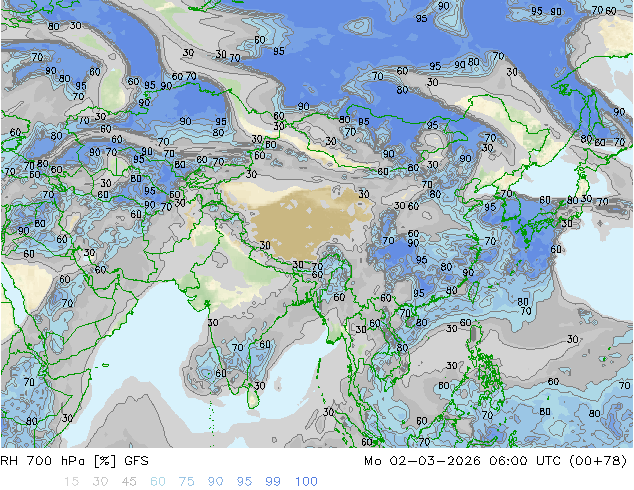Select the light-blue legend value 60

[158, 482]
